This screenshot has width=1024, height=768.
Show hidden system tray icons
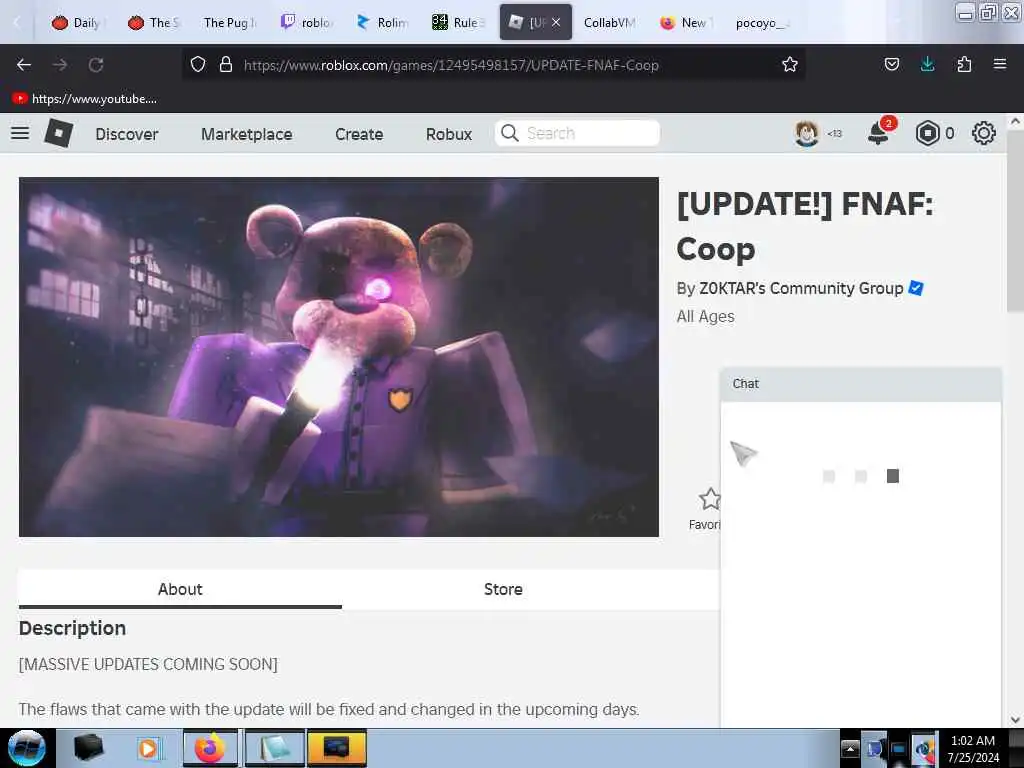[850, 748]
